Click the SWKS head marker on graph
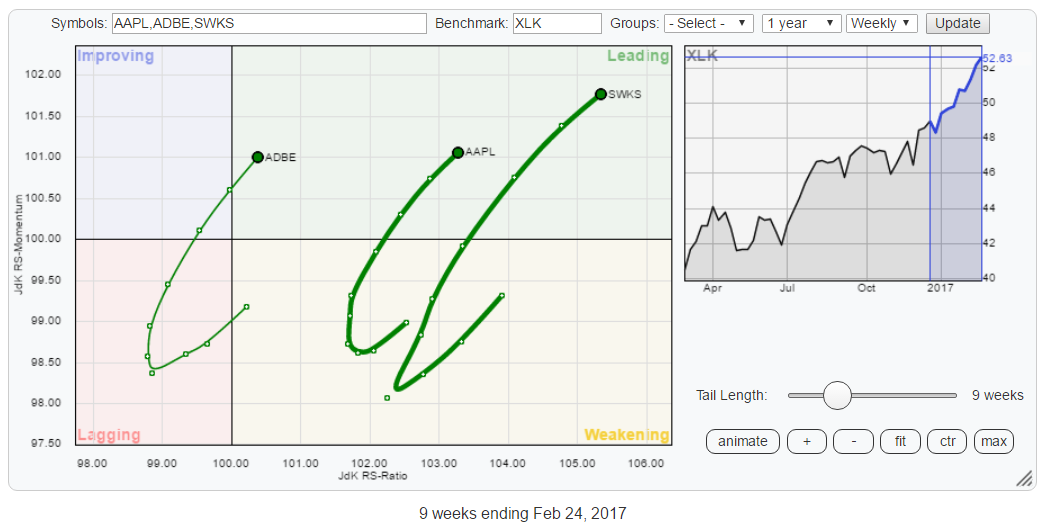Screen dimensions: 1042x523 point(601,94)
